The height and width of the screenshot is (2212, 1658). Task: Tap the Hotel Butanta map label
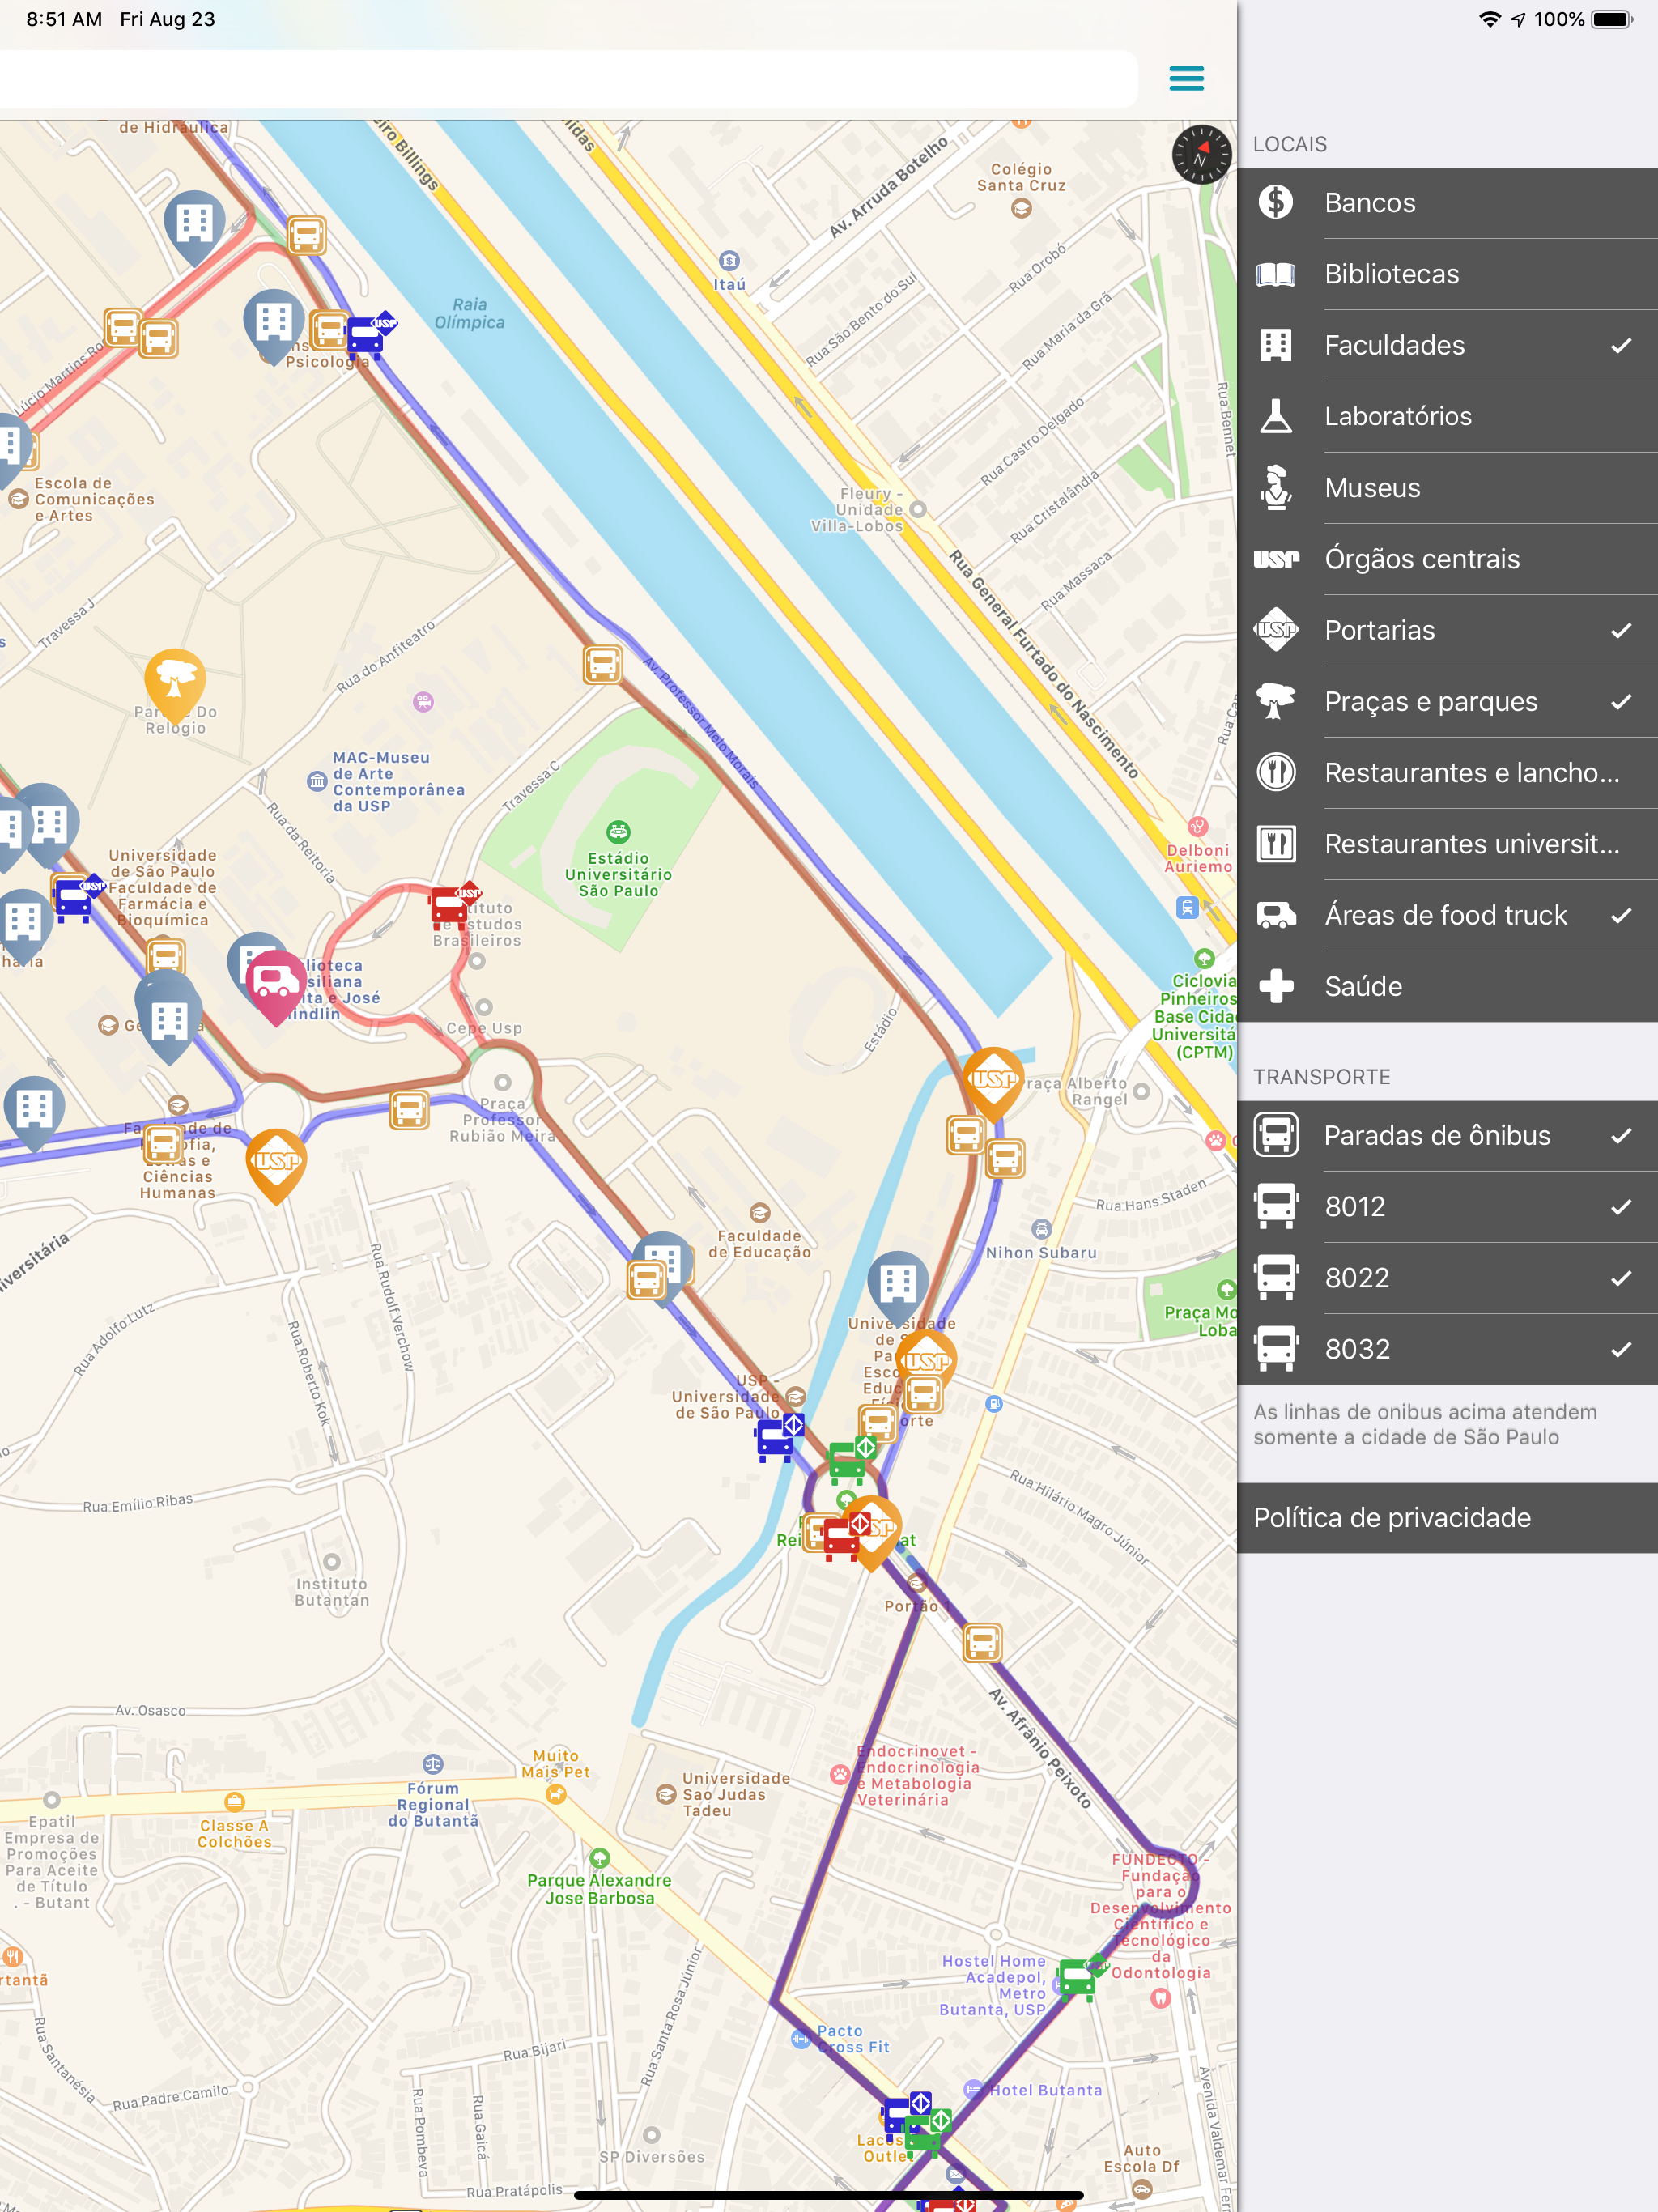click(1046, 2089)
